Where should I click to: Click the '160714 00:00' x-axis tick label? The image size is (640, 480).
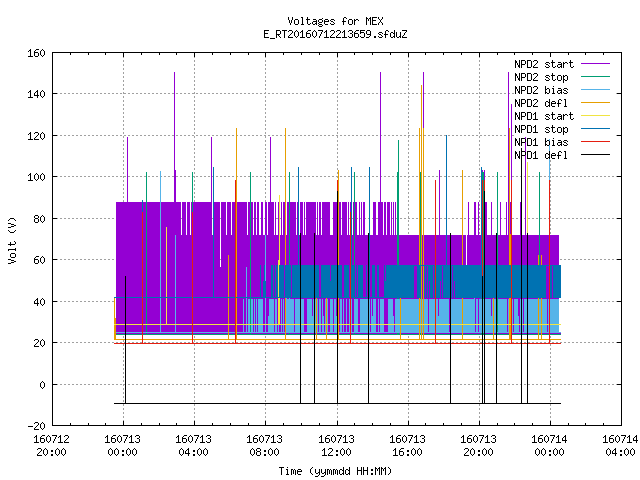[x=549, y=446]
